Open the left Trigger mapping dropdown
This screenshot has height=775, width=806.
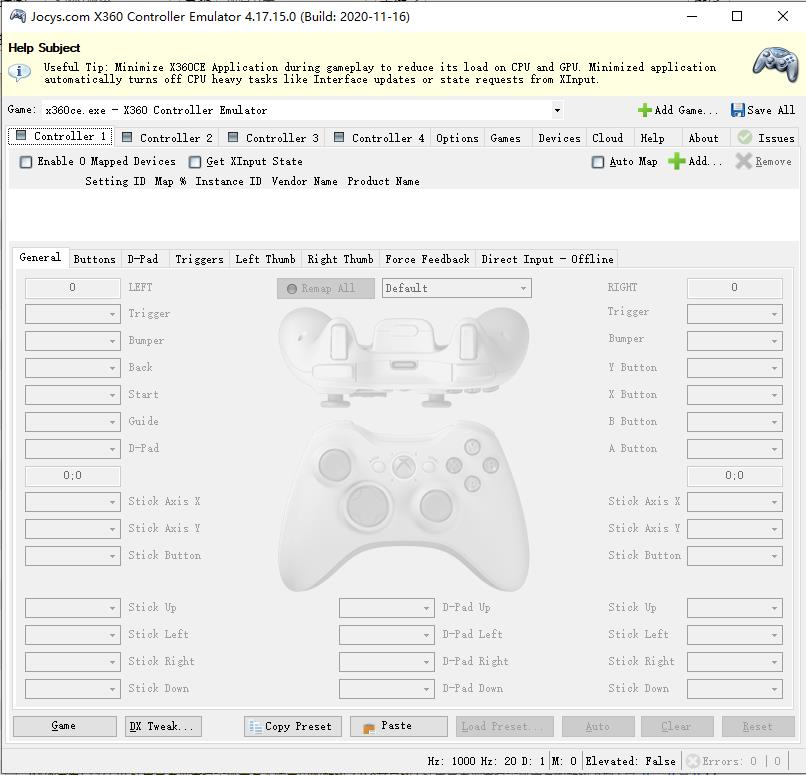click(x=72, y=314)
